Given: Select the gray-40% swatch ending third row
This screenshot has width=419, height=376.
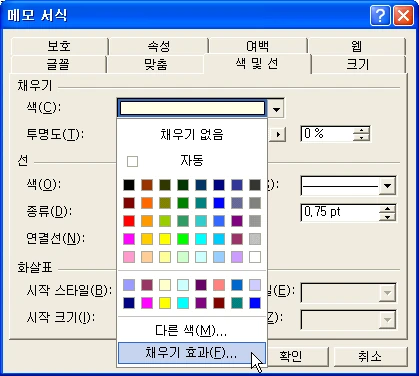Looking at the screenshot, I should pyautogui.click(x=255, y=221).
